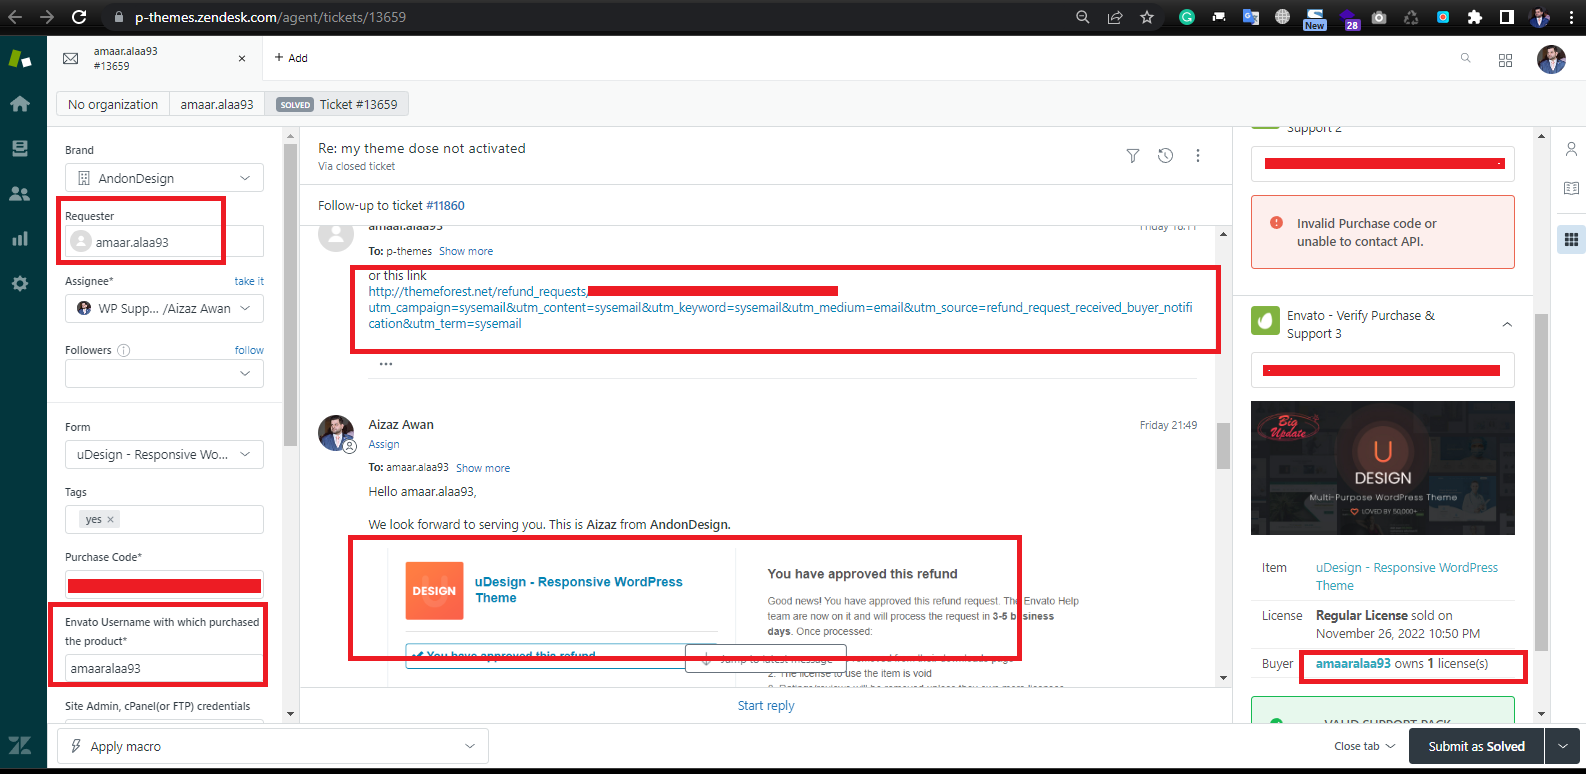Click the Envato Username amaaralaa93 field
Image resolution: width=1586 pixels, height=774 pixels.
[x=164, y=668]
